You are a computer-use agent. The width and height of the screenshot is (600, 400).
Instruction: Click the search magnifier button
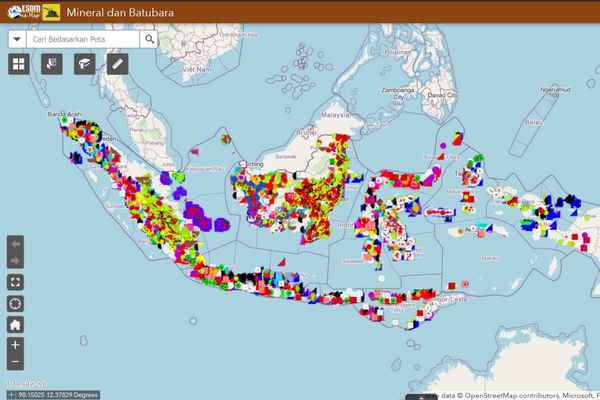[x=149, y=39]
